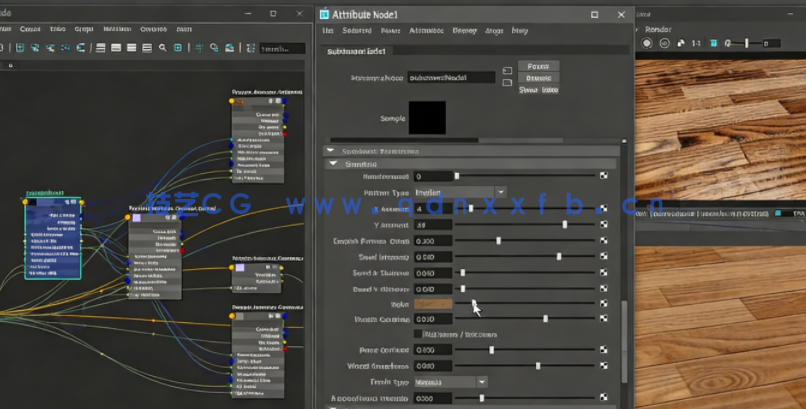The width and height of the screenshot is (806, 409).
Task: Click the black Sample preview swatch
Action: 427,118
